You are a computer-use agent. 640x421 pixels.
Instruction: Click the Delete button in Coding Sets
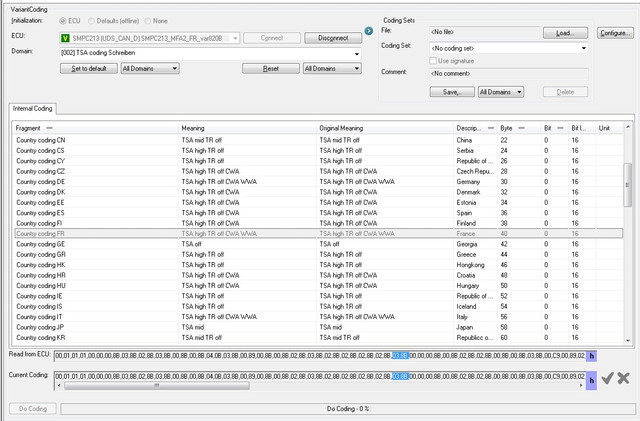pyautogui.click(x=565, y=92)
